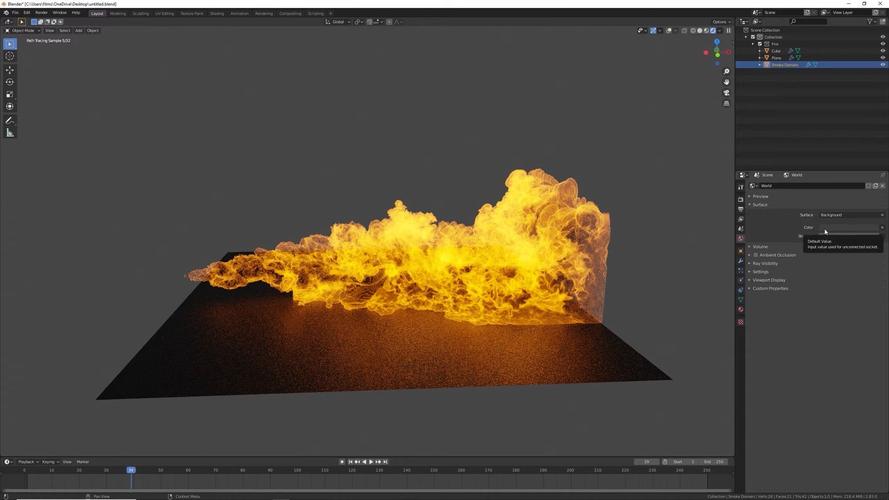Expand the Preview panel
Screen dimensions: 889x500
click(760, 196)
